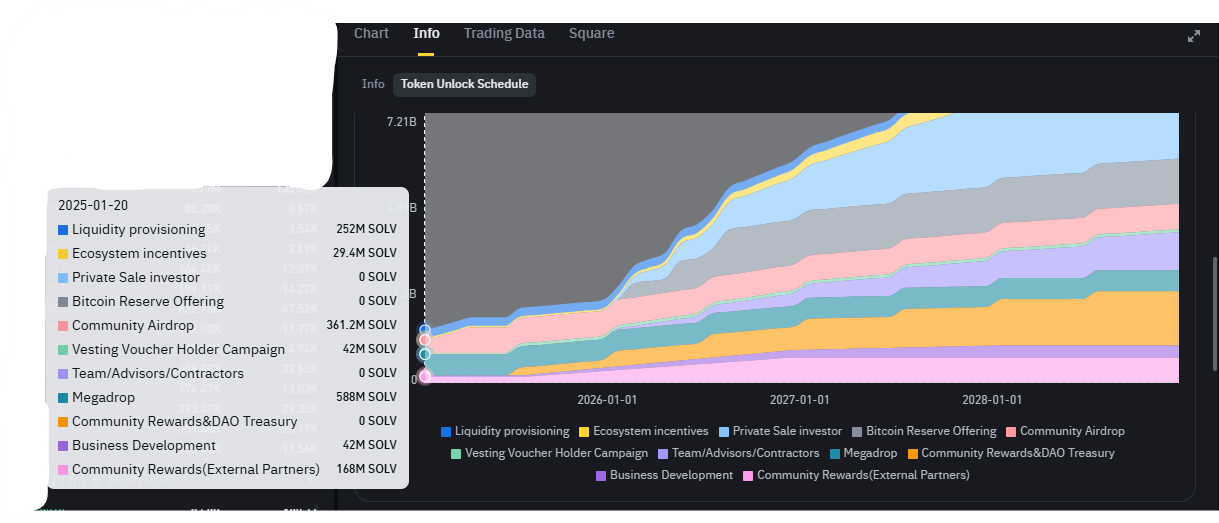Hide the Private Sale investor series
This screenshot has height=523, width=1219.
[x=780, y=431]
